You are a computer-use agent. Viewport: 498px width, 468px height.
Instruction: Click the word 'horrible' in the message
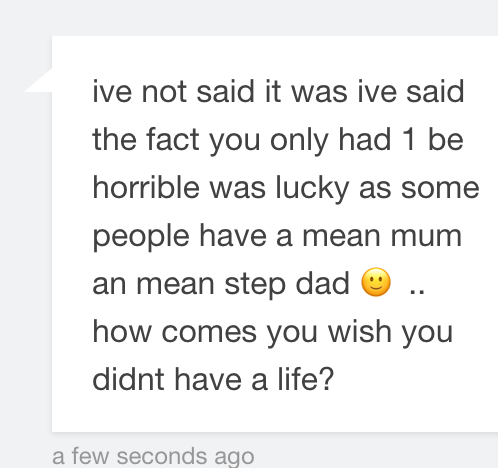[x=146, y=187]
